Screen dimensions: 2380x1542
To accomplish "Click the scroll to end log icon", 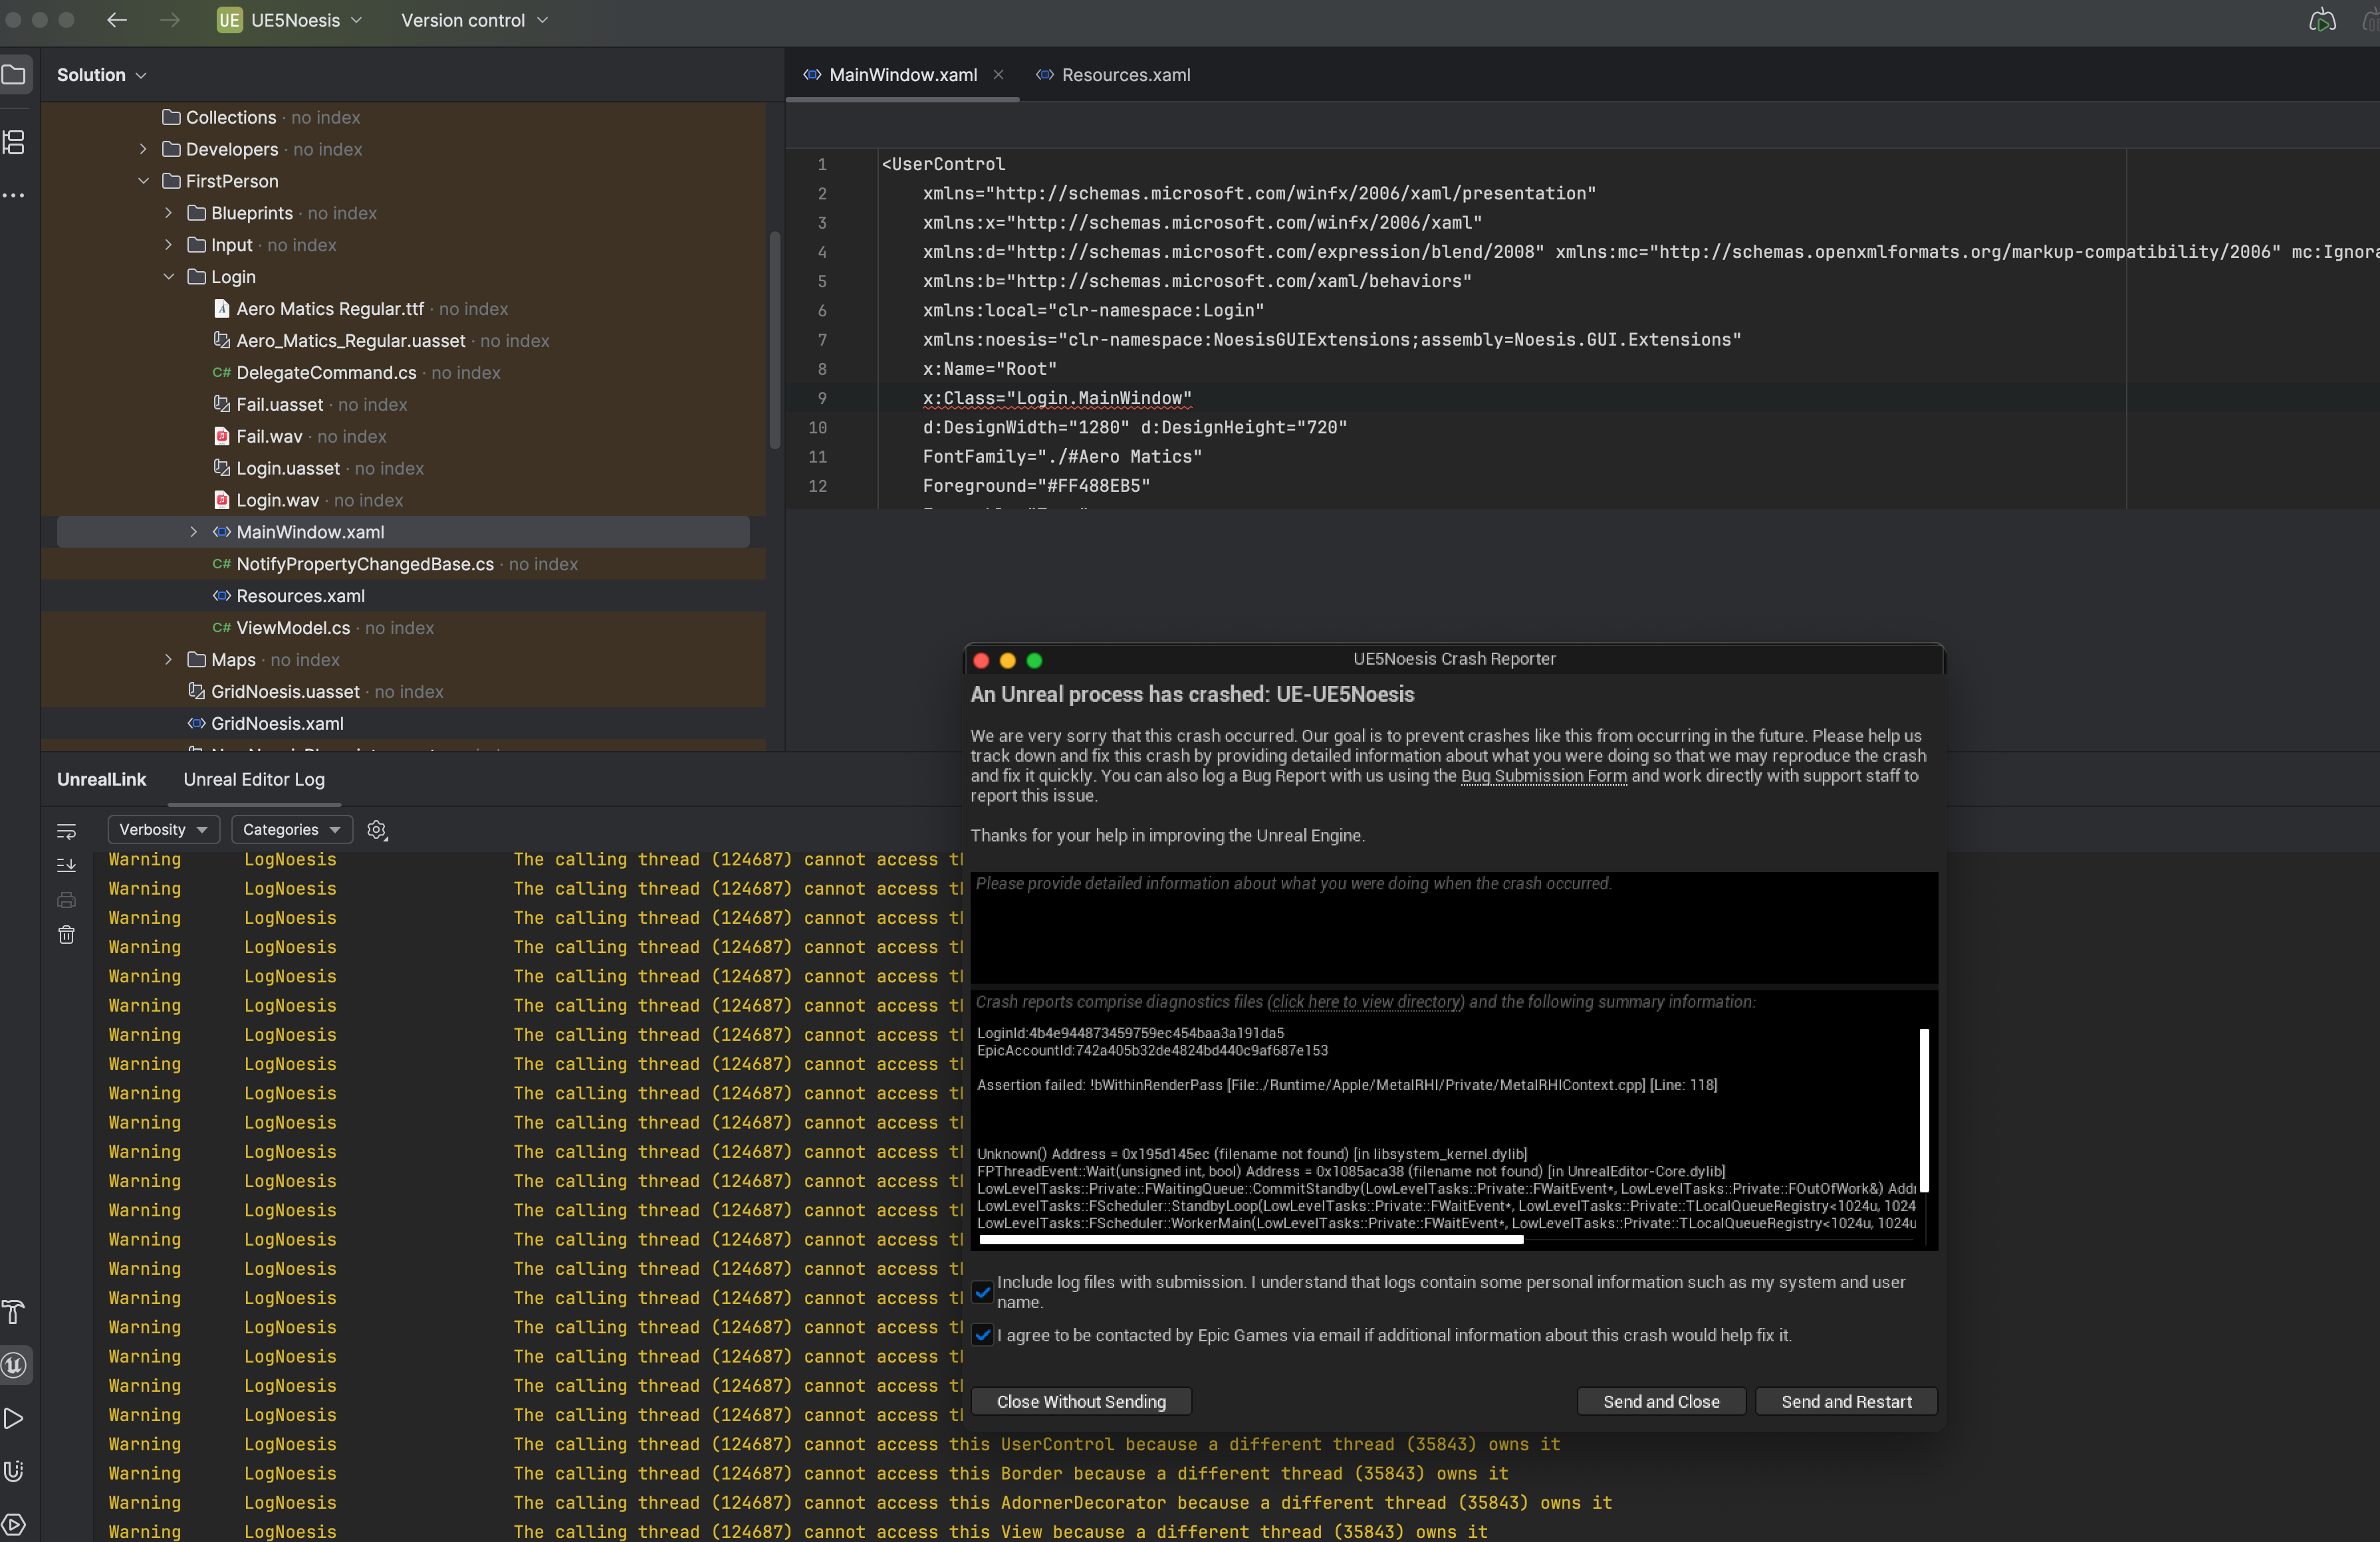I will pyautogui.click(x=66, y=865).
